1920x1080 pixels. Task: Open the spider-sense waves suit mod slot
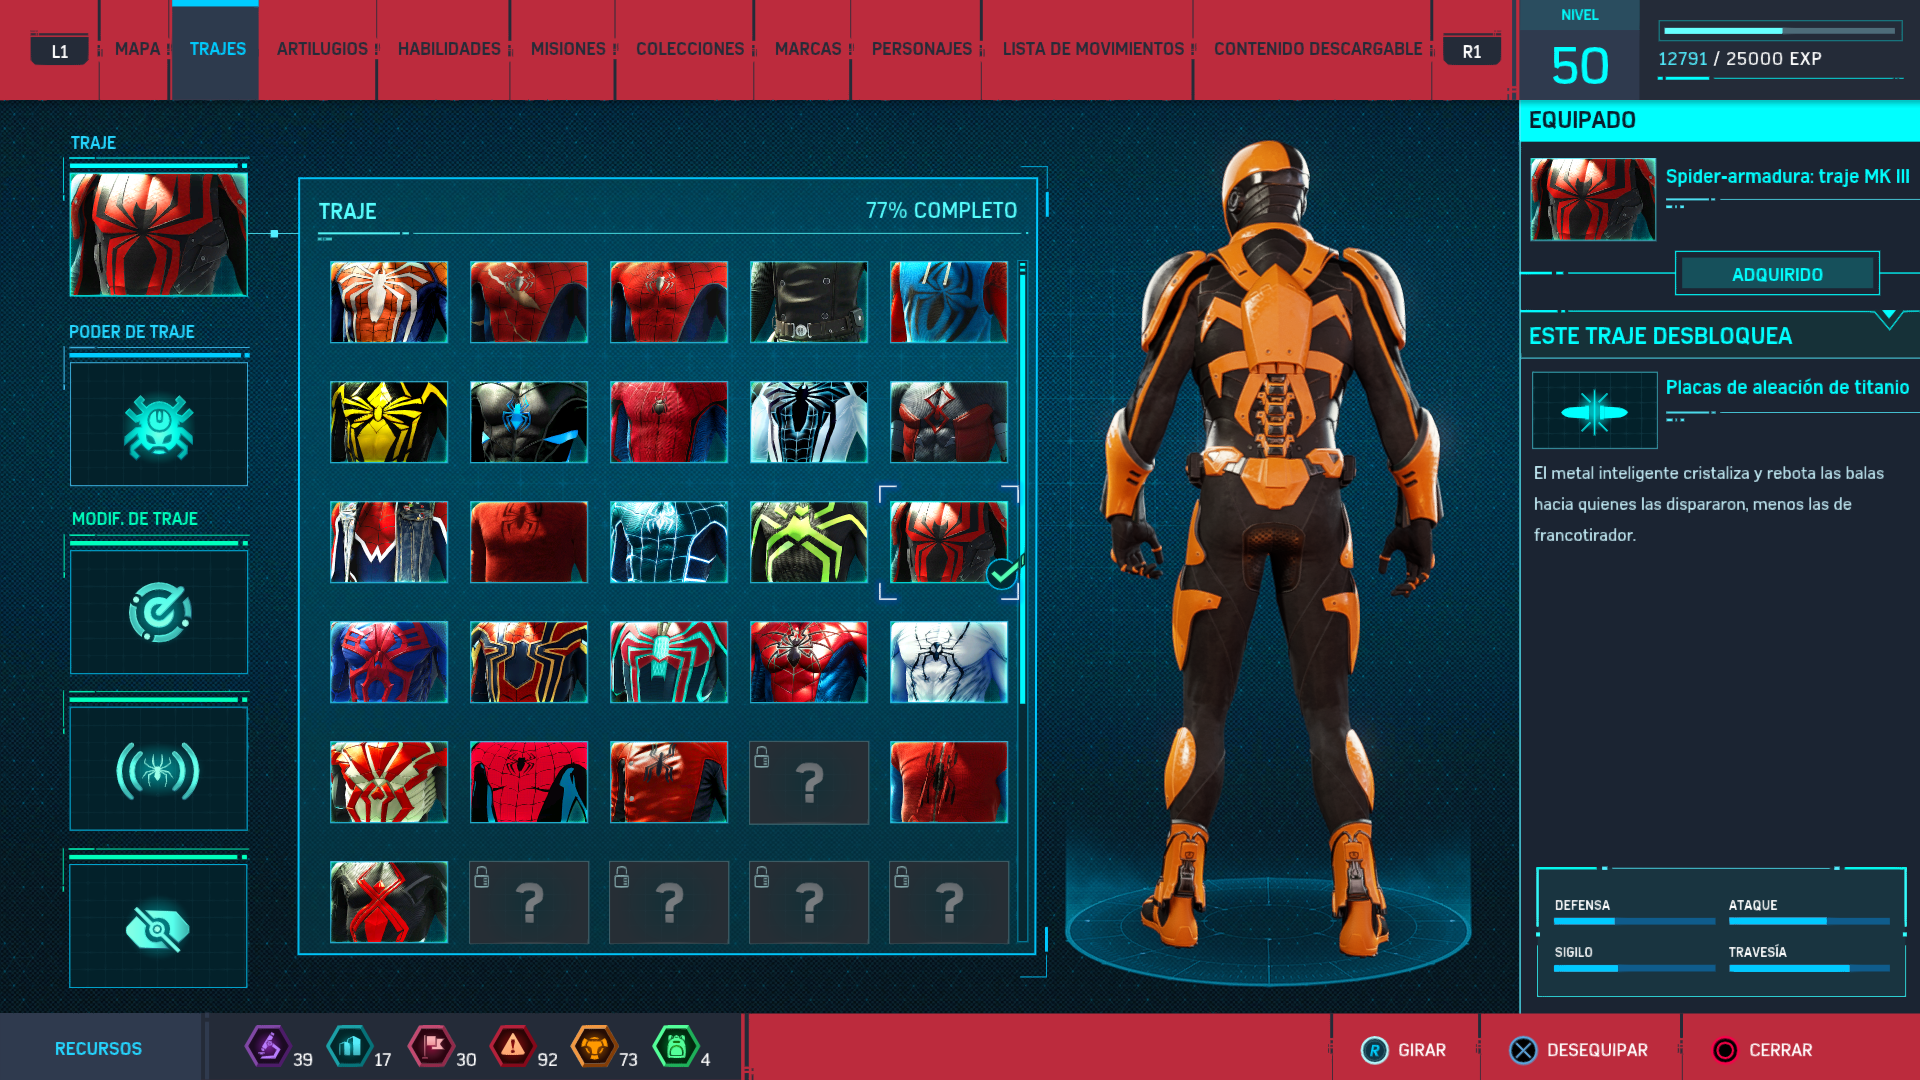[159, 769]
